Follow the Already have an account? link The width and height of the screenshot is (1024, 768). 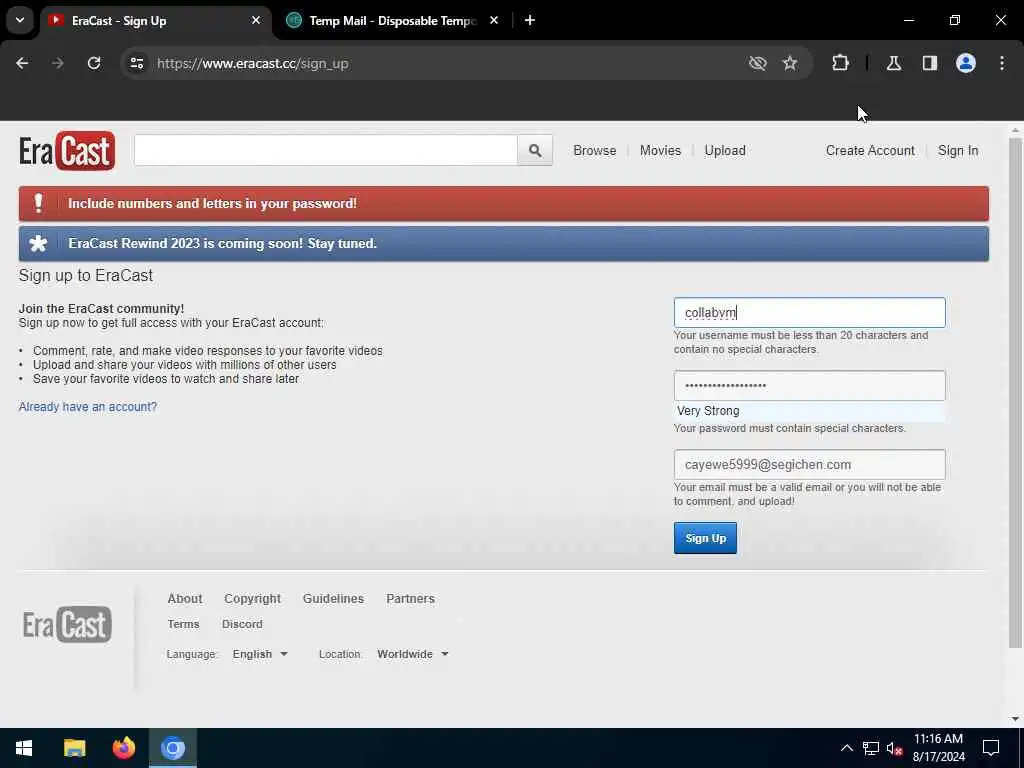(x=88, y=407)
